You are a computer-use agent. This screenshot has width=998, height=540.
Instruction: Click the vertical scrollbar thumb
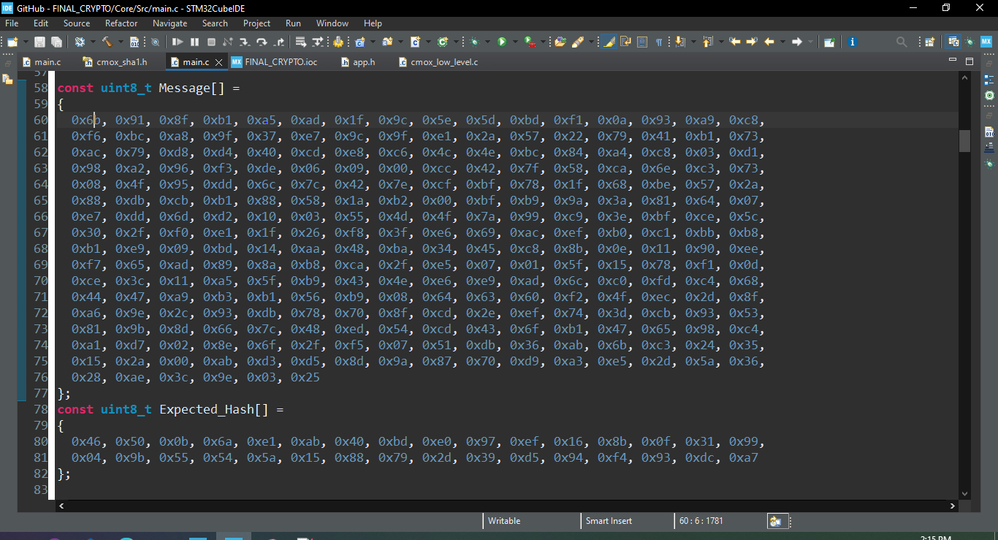pos(964,140)
